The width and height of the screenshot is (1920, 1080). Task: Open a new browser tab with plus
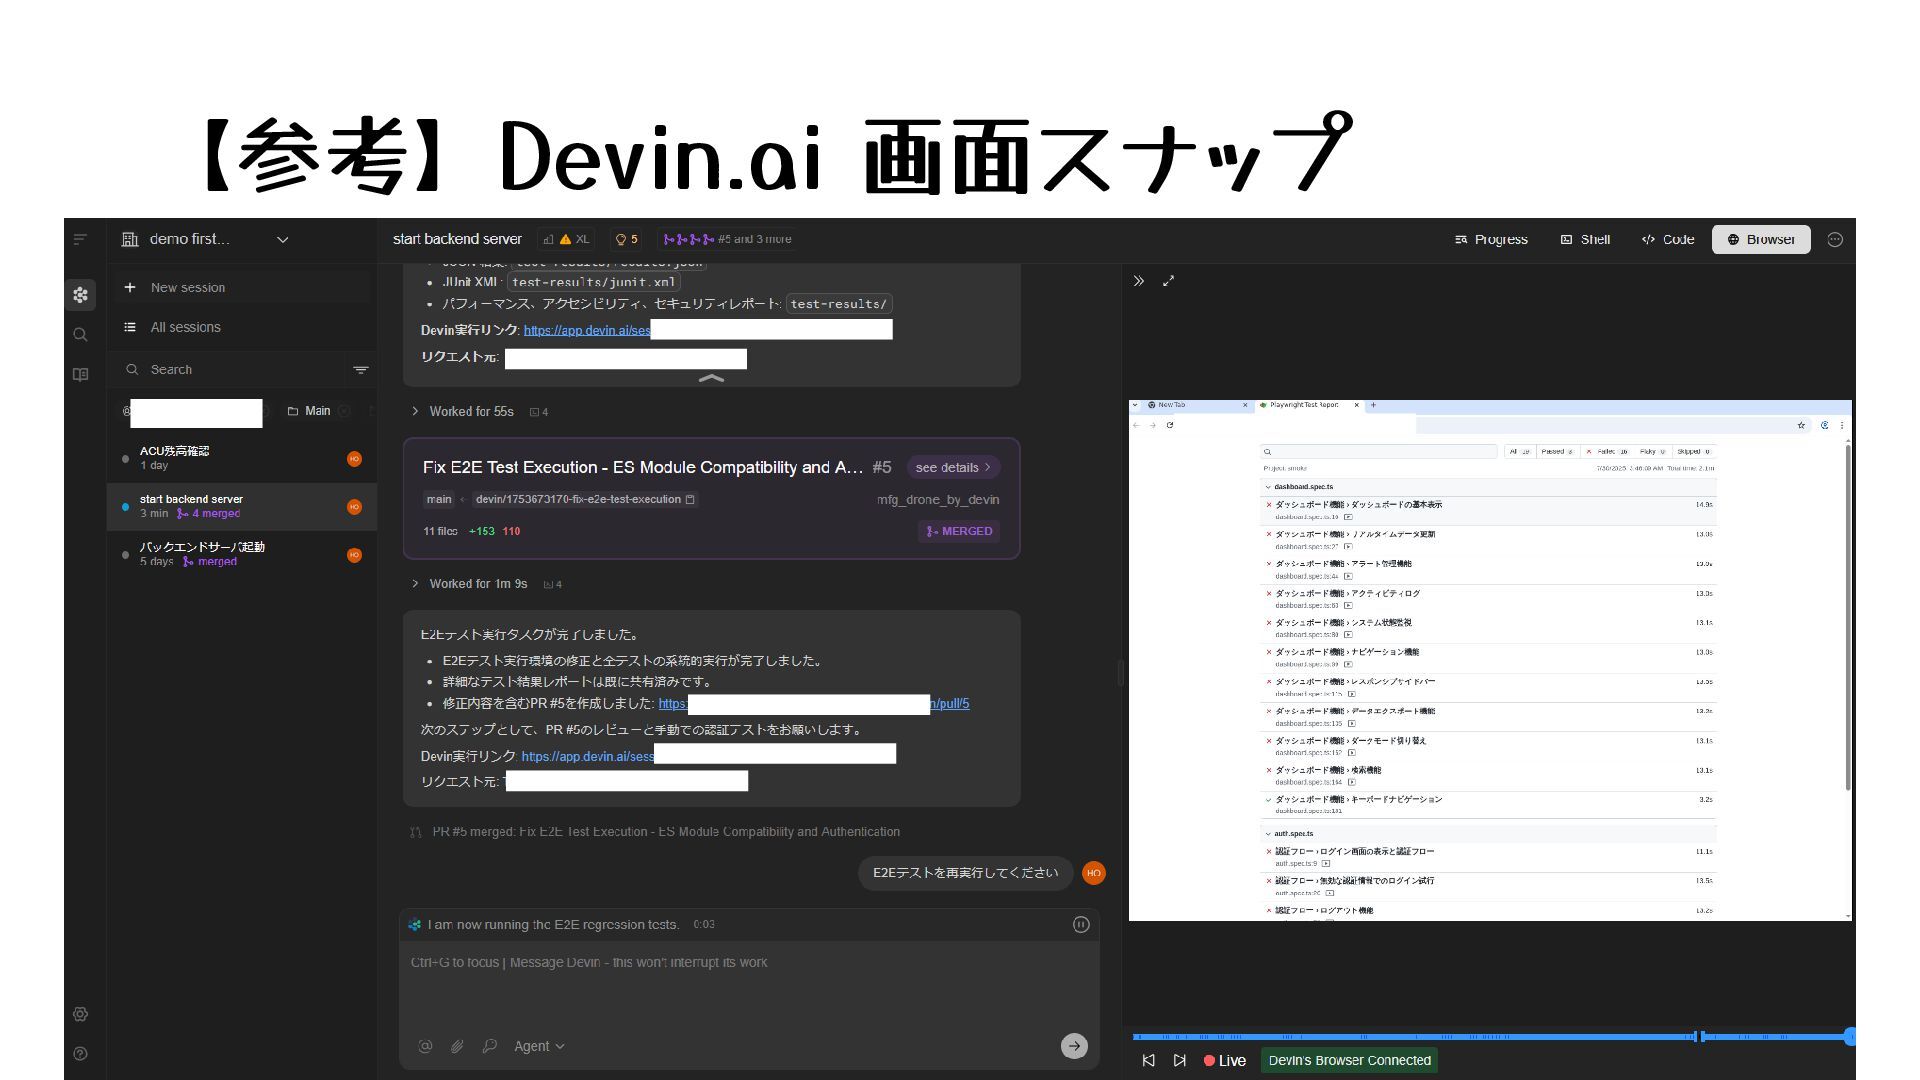click(1373, 405)
